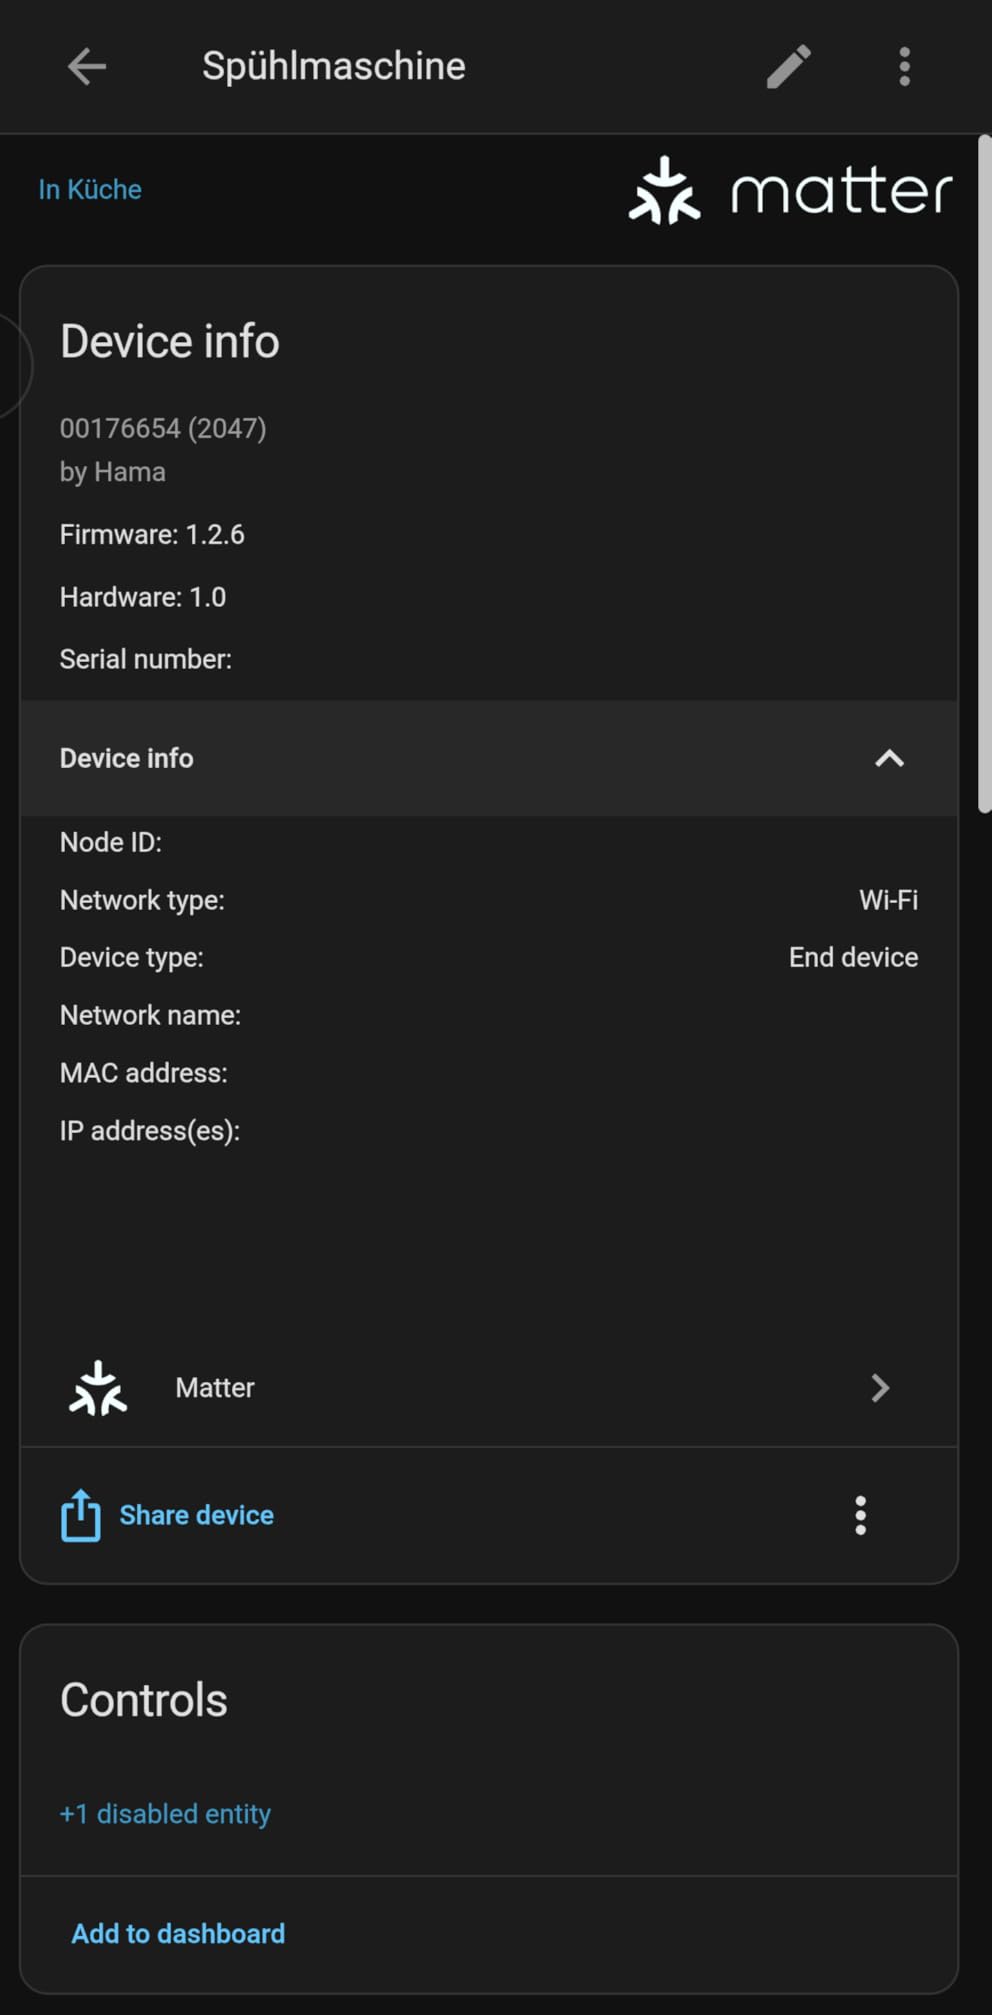Screen dimensions: 992x2015
Task: Go back using the arrow icon
Action: click(87, 67)
